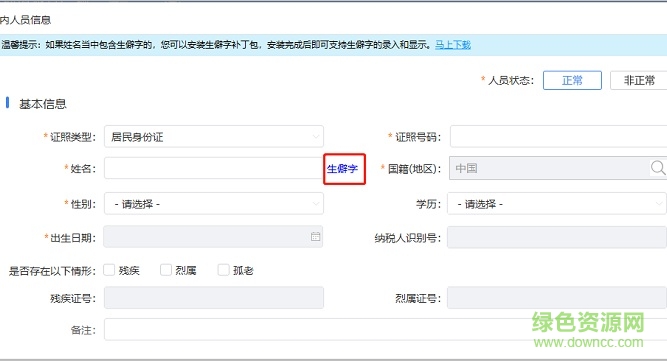Click the 马上下载 download link

pyautogui.click(x=453, y=45)
